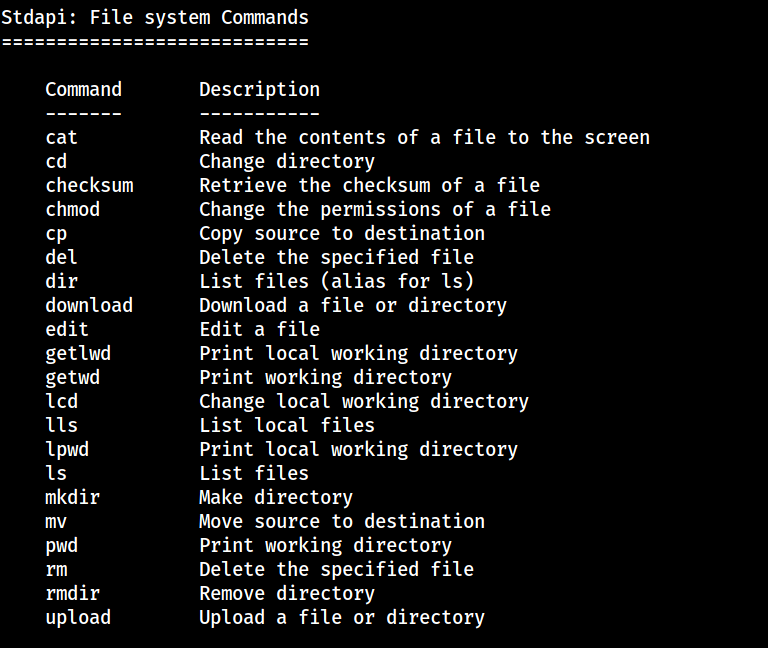The height and width of the screenshot is (648, 768).
Task: Select the 'upload' command text
Action: pos(78,618)
